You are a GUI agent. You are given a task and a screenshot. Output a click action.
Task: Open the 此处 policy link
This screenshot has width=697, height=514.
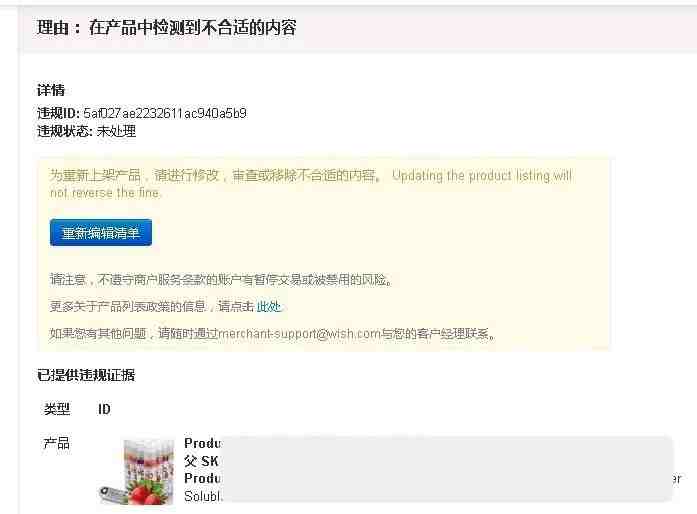coord(269,307)
